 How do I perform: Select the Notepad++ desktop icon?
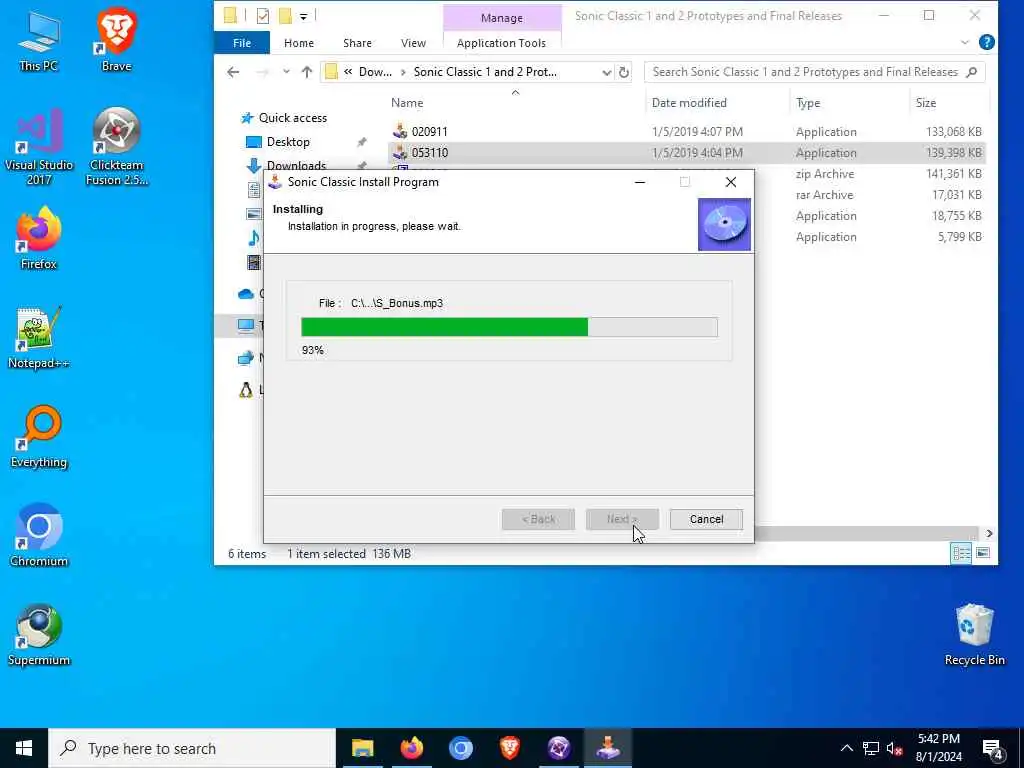[39, 338]
